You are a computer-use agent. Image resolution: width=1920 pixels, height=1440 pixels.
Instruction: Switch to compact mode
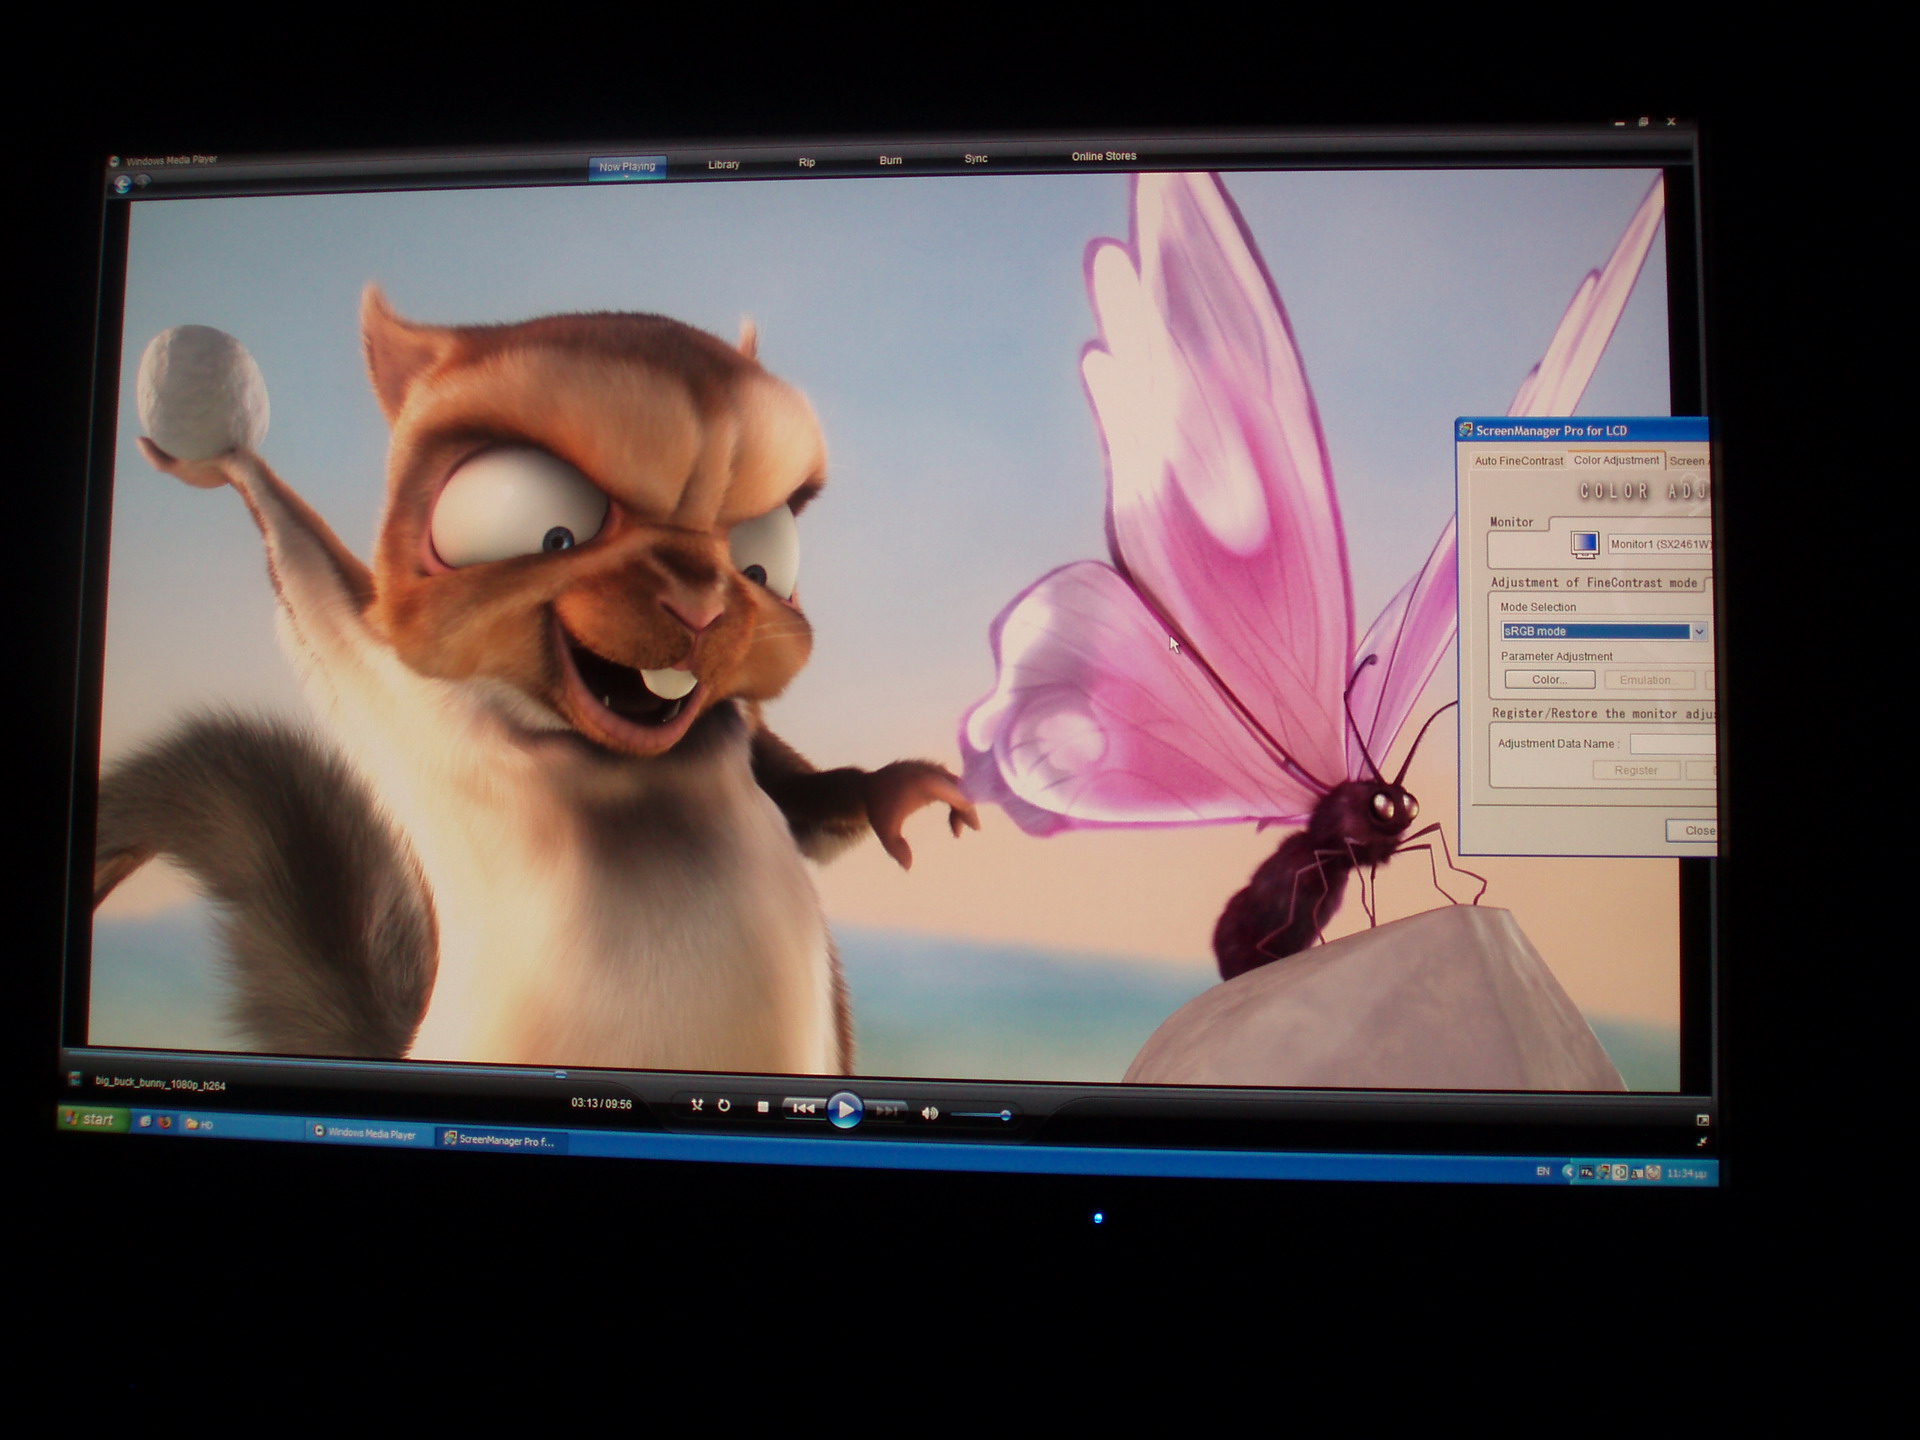coord(1702,1141)
